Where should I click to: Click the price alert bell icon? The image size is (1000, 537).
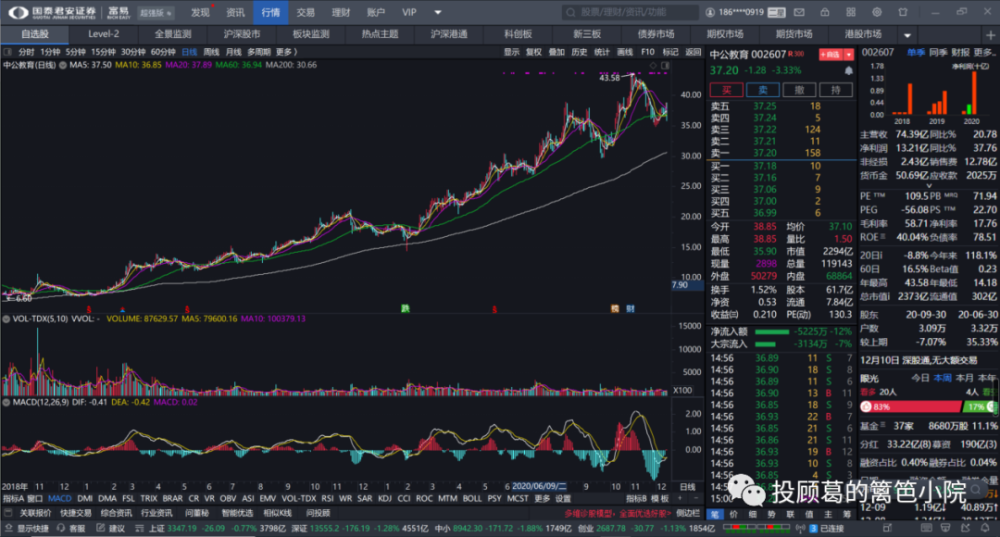pyautogui.click(x=849, y=71)
